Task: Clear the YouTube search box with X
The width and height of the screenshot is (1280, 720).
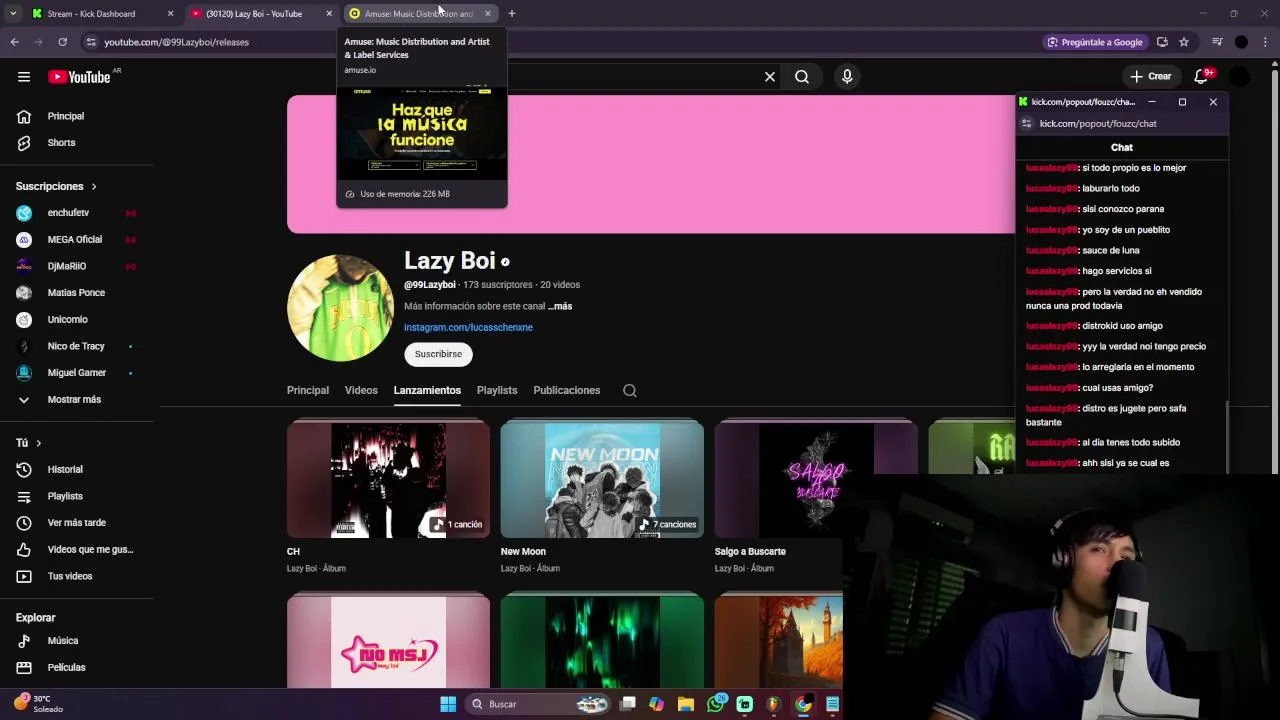Action: (x=770, y=77)
